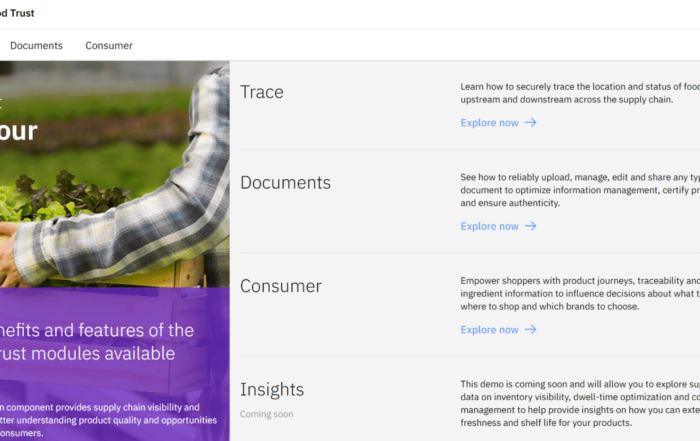Click the Consumer description about empowering shoppers
The image size is (700, 441).
pyautogui.click(x=580, y=293)
